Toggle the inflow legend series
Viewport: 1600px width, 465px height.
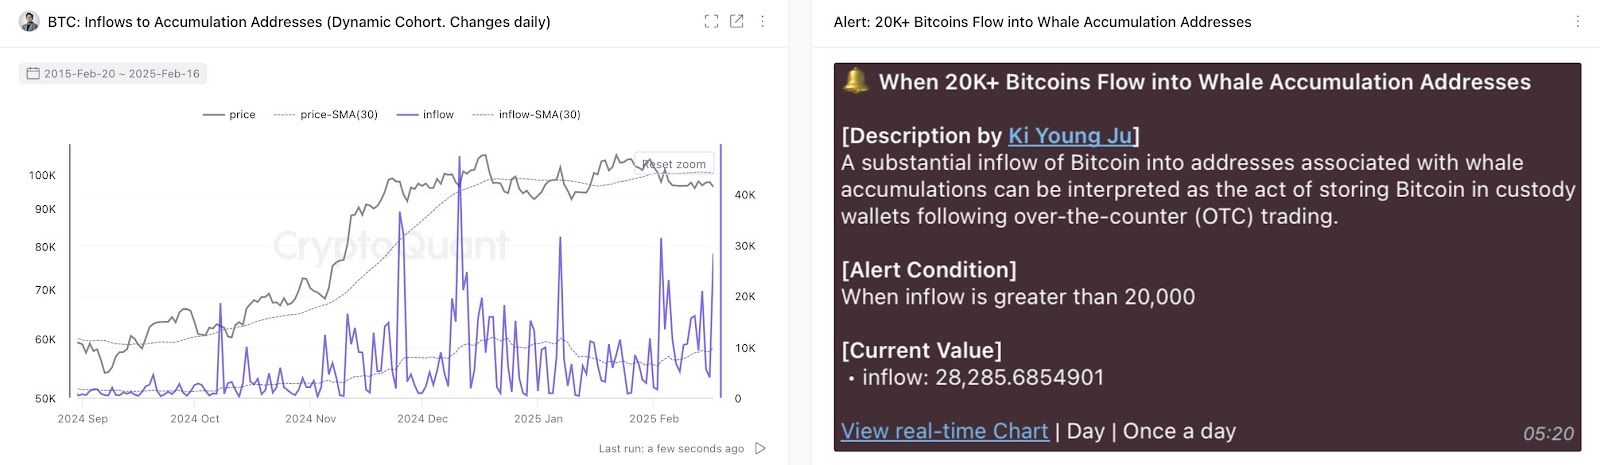426,114
